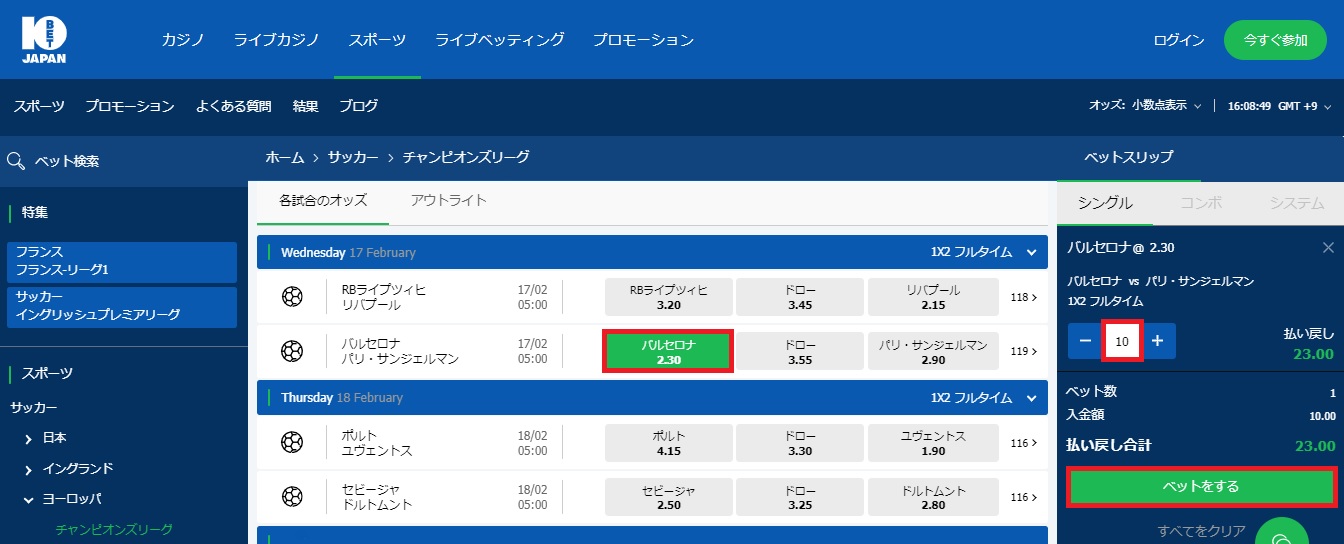Click the 10Bet Japan logo
Screen dimensions: 1344x544
click(x=44, y=40)
